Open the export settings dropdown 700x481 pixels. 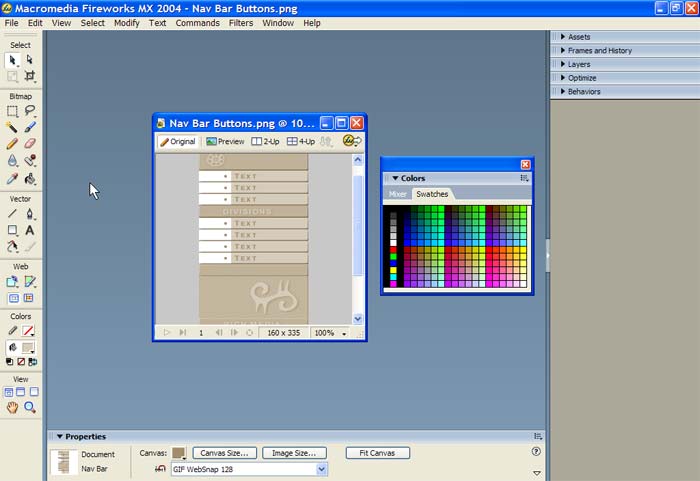pyautogui.click(x=321, y=469)
